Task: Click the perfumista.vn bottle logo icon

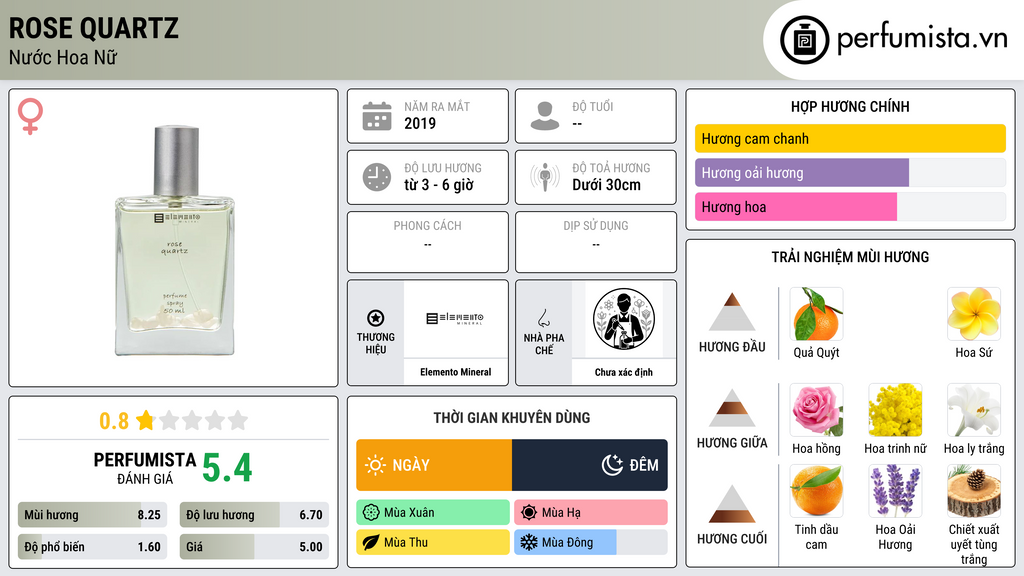Action: tap(804, 40)
